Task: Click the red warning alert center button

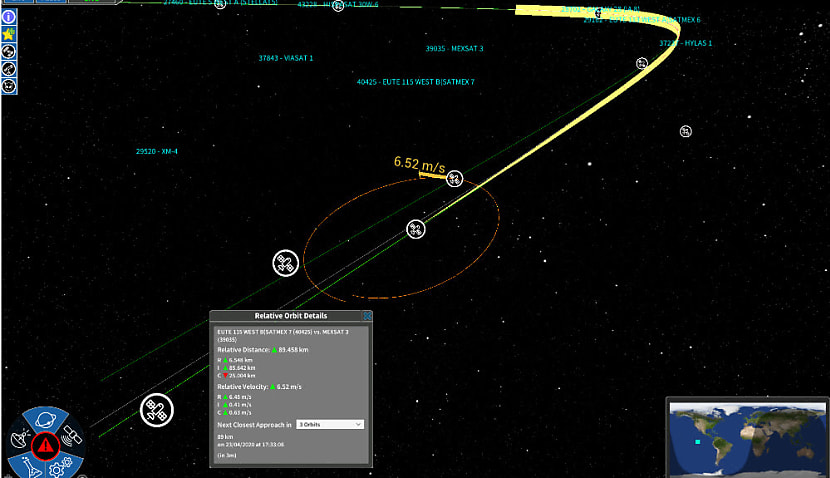Action: click(x=46, y=446)
